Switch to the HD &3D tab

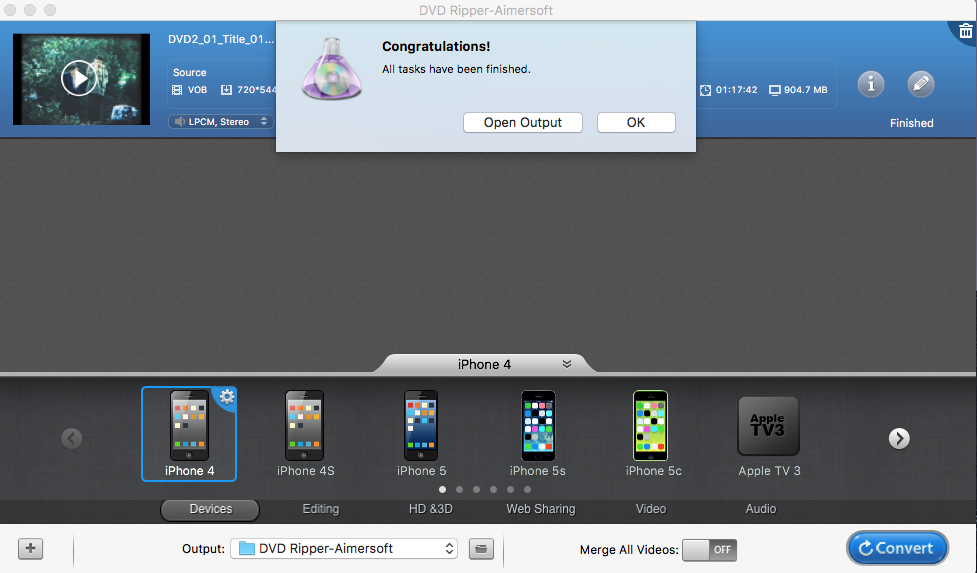[x=431, y=509]
